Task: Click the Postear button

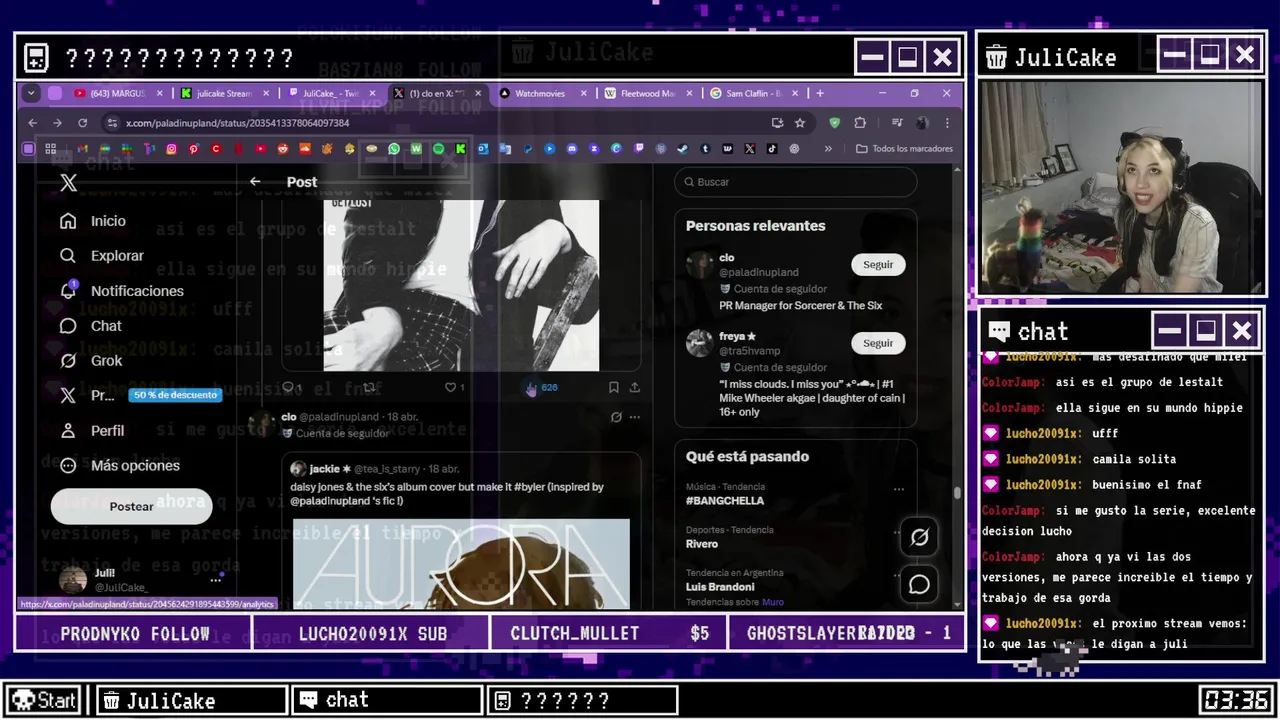Action: click(131, 507)
